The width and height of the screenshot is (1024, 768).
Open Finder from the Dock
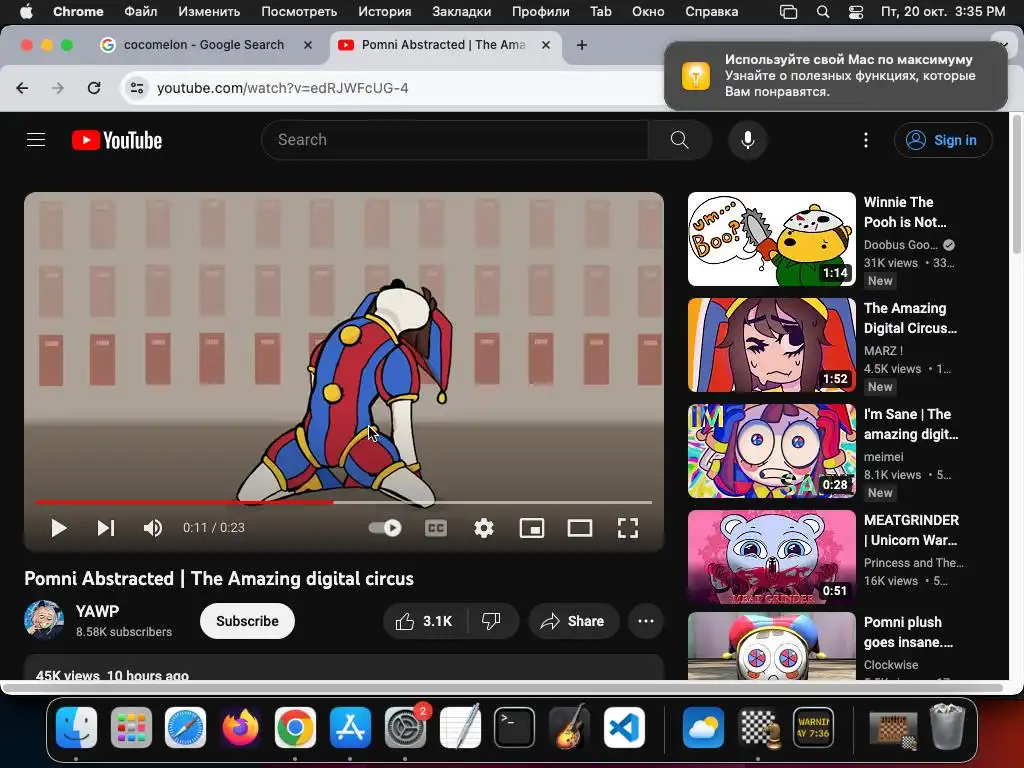76,727
